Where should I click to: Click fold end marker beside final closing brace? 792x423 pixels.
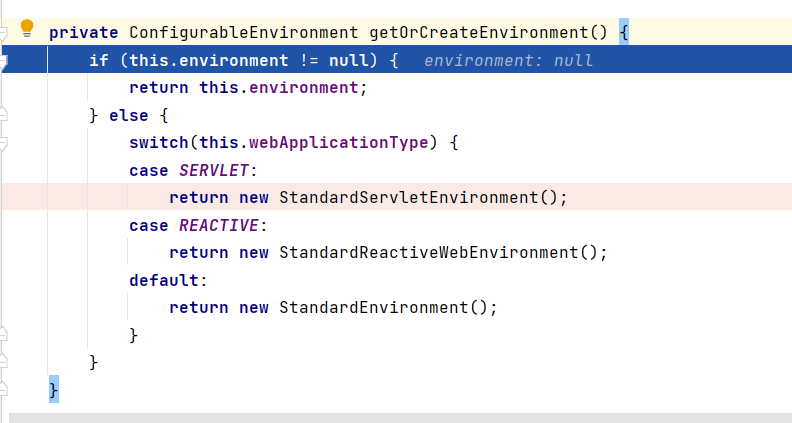(x=3, y=388)
